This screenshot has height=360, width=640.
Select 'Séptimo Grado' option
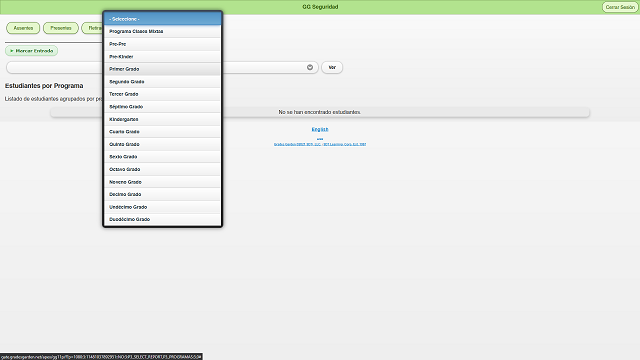pyautogui.click(x=162, y=107)
